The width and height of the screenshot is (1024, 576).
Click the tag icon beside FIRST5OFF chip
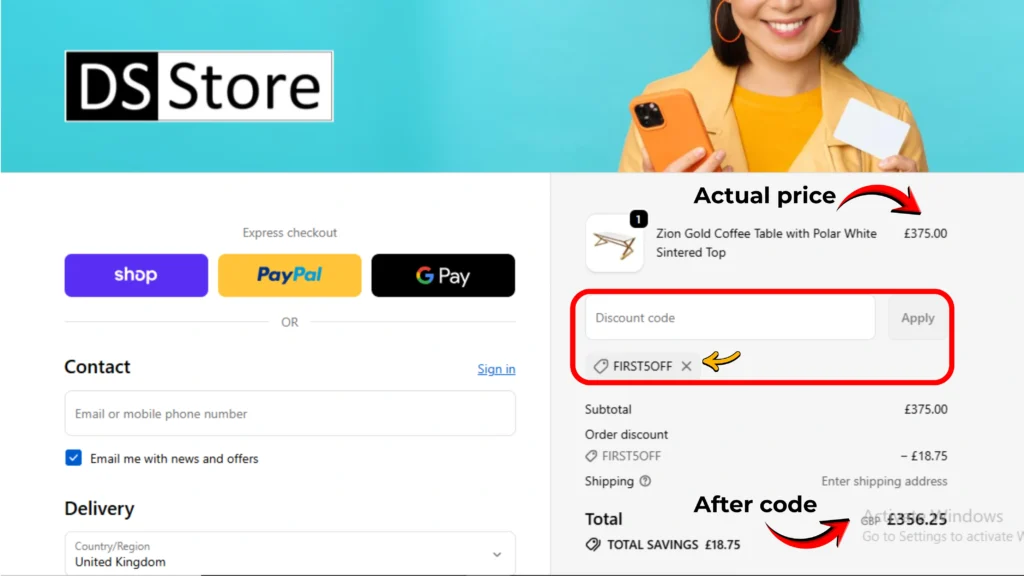click(600, 366)
